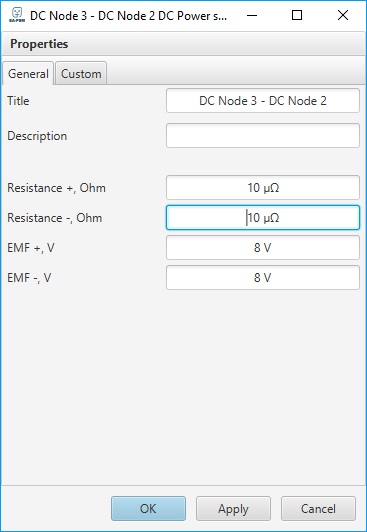Click the EMF -, V label
The image size is (367, 532).
29,278
